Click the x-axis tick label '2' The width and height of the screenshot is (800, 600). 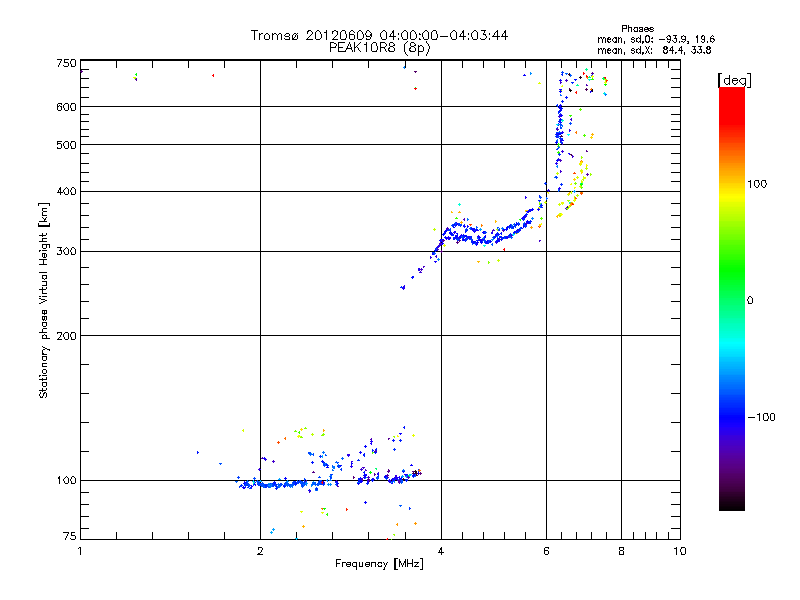point(260,551)
